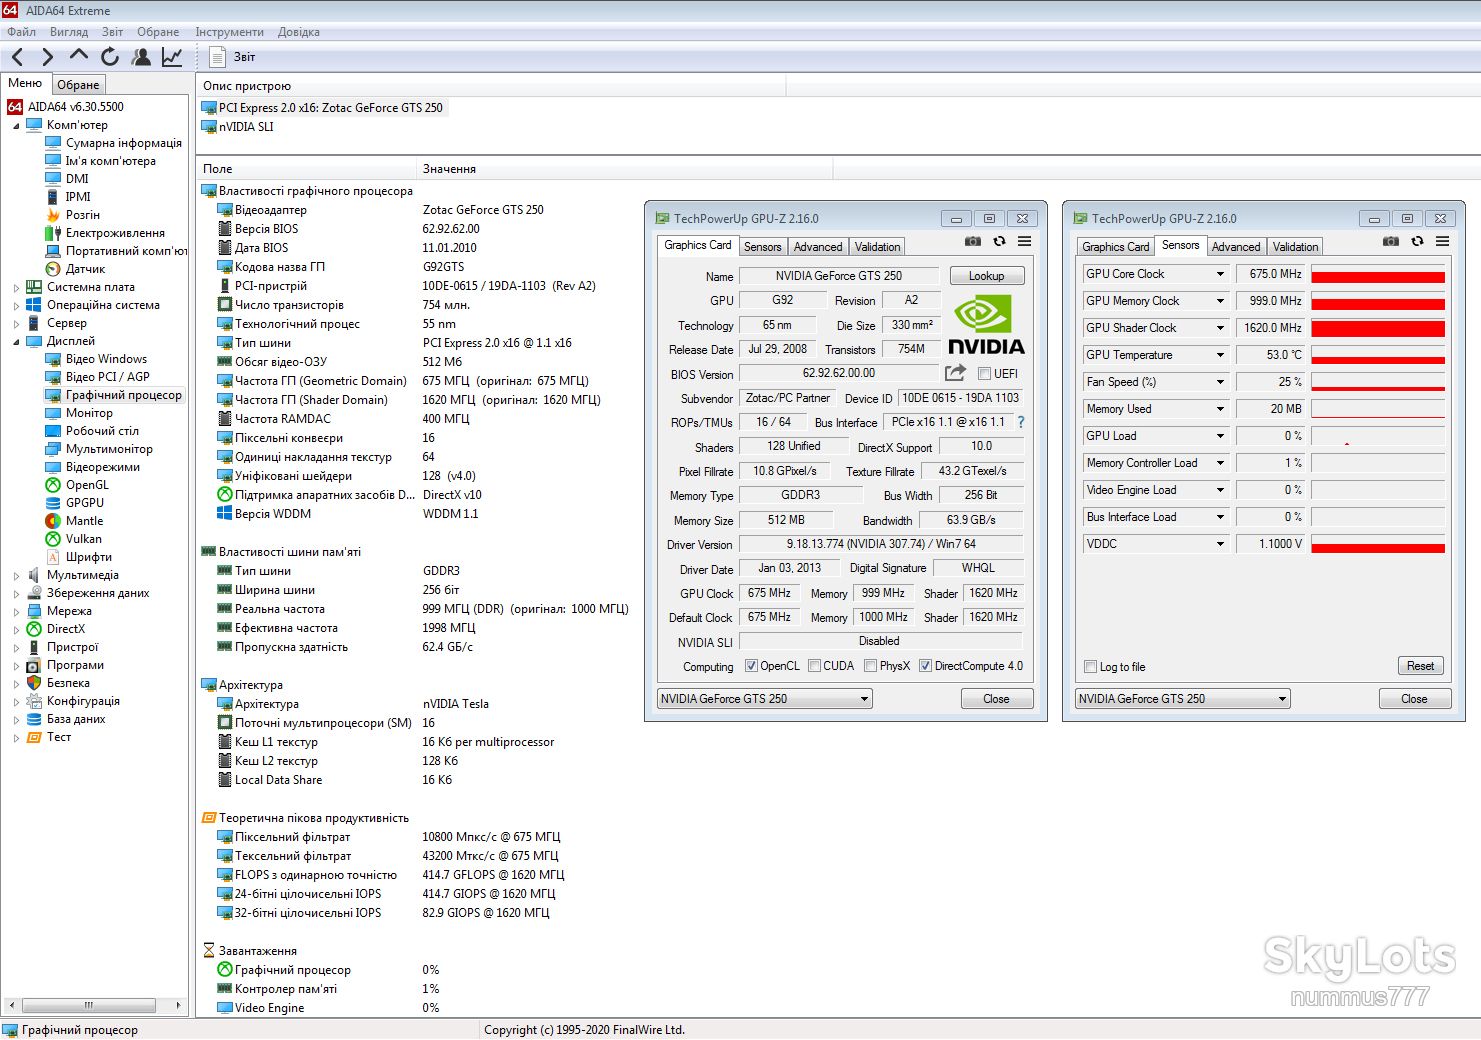Toggle the UEFI checkbox
This screenshot has width=1481, height=1040.
coord(985,374)
